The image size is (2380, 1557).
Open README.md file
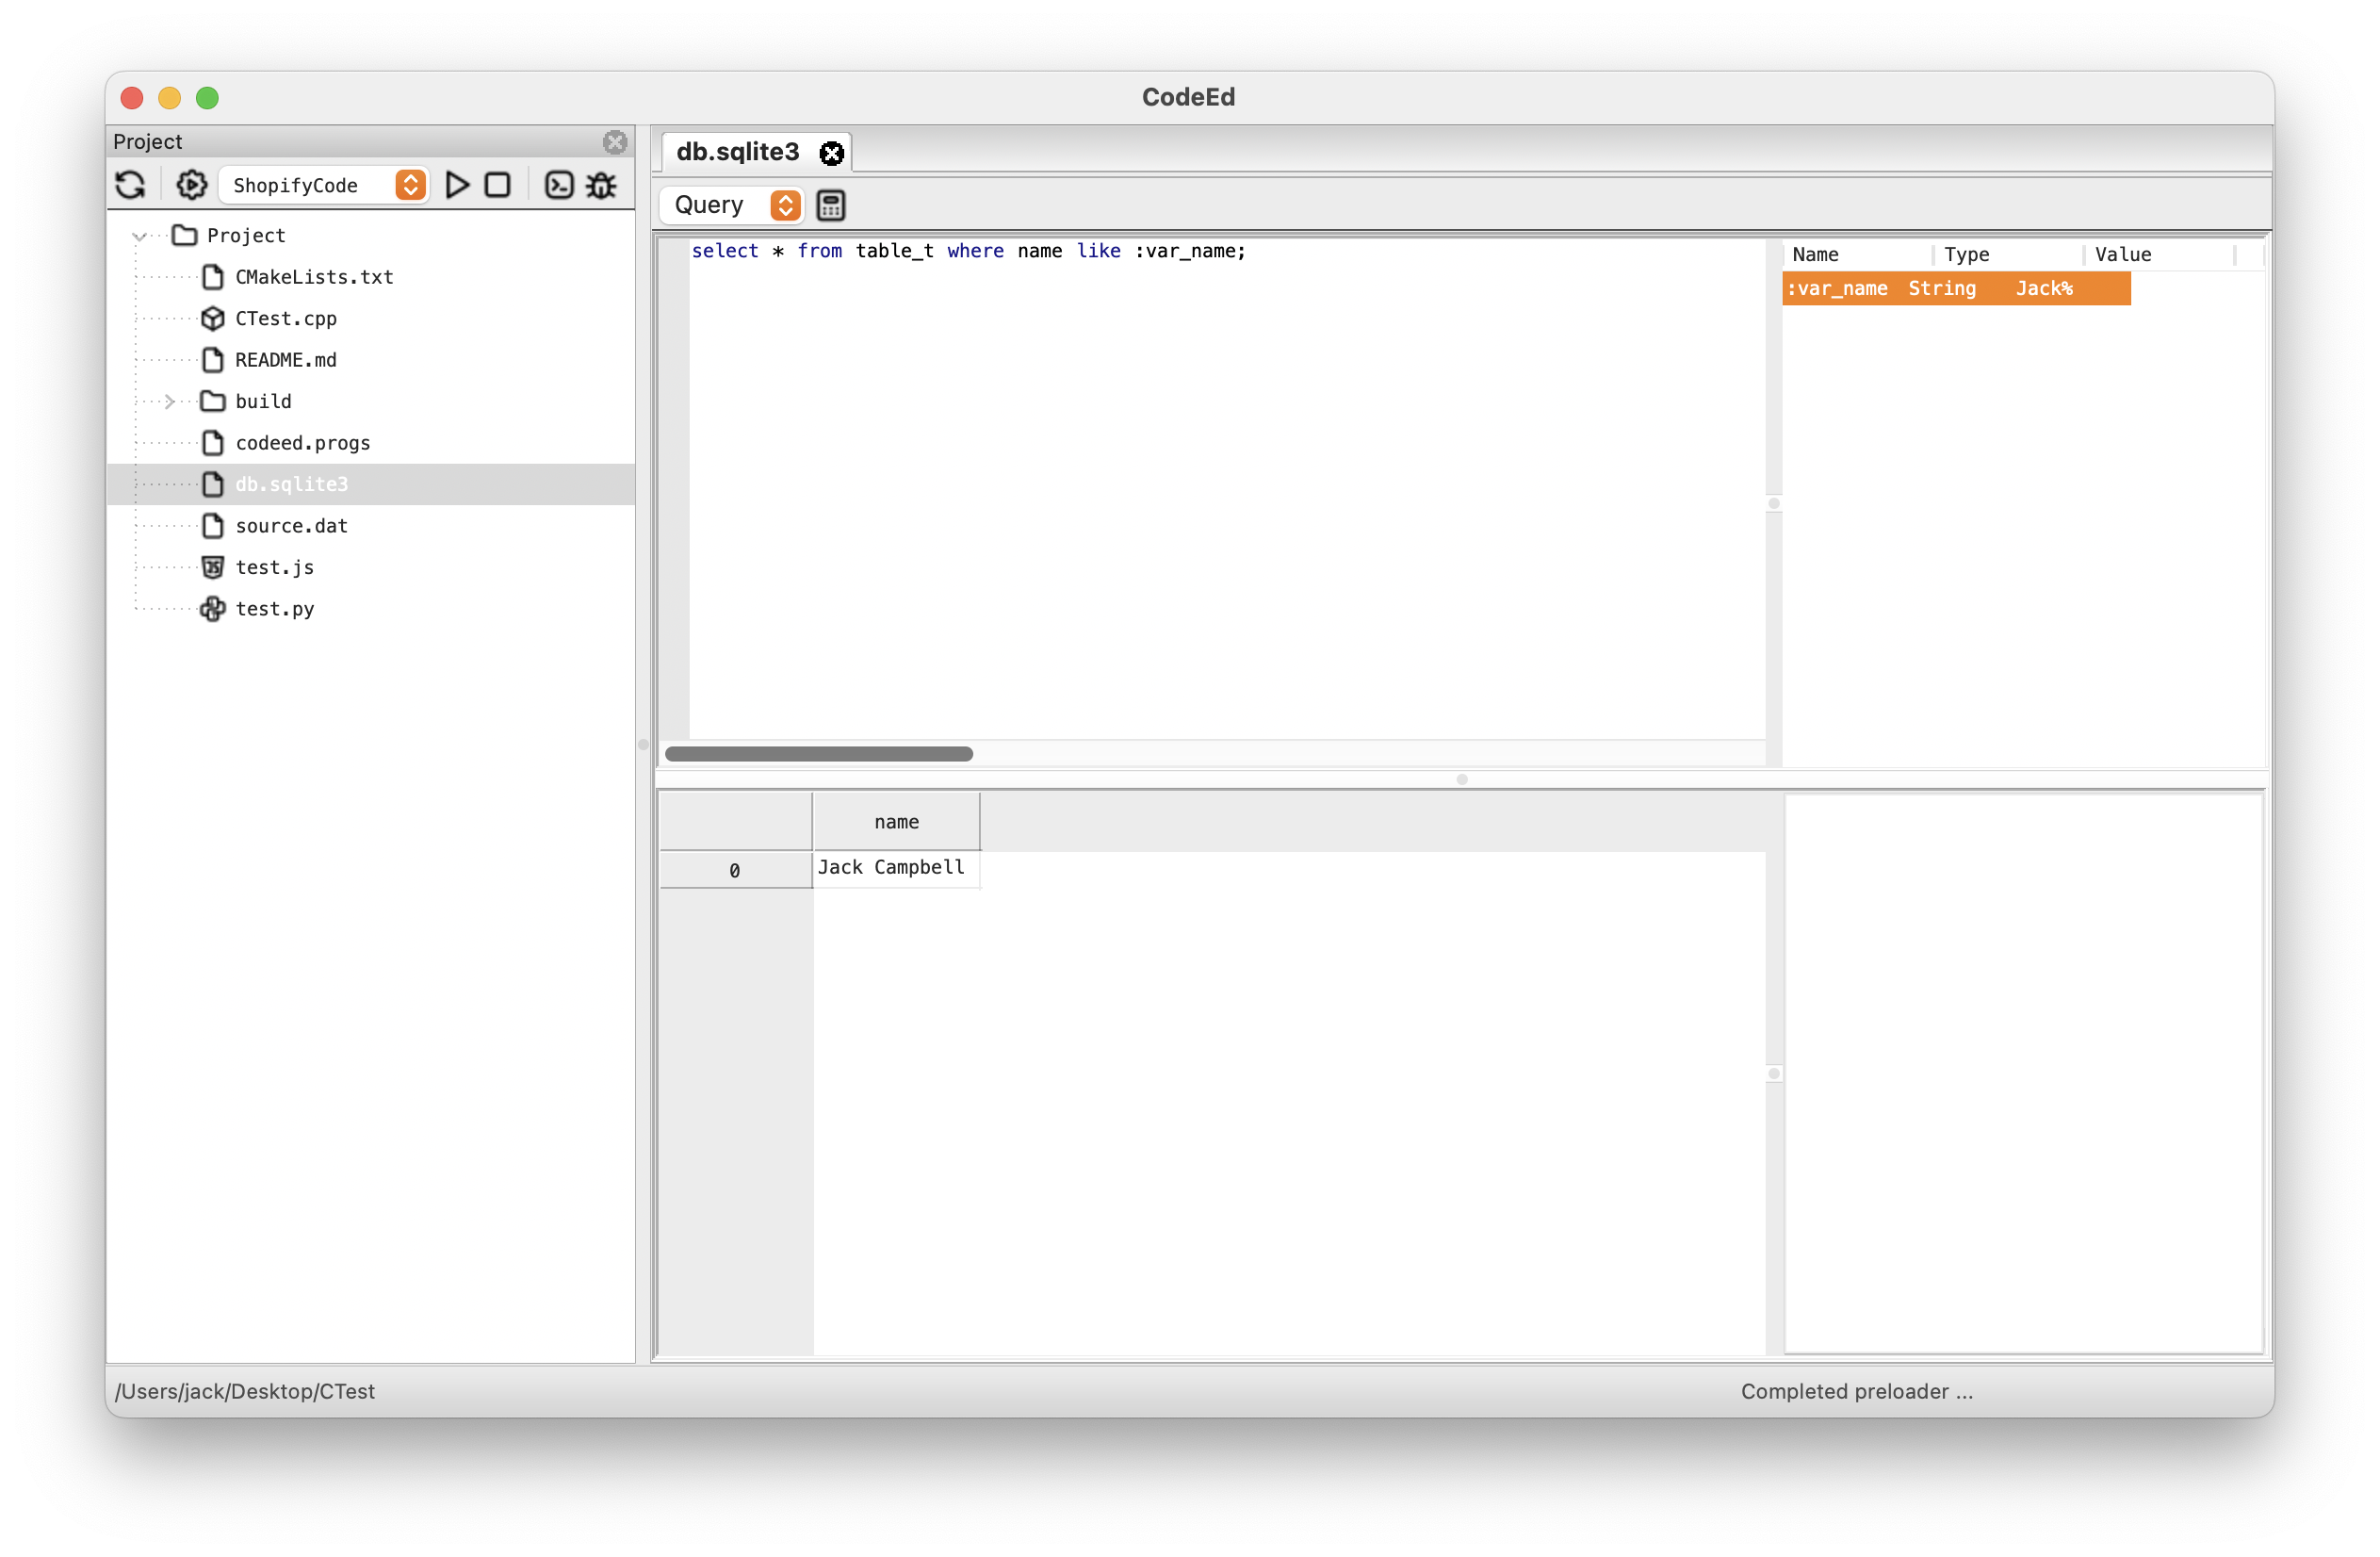coord(286,360)
